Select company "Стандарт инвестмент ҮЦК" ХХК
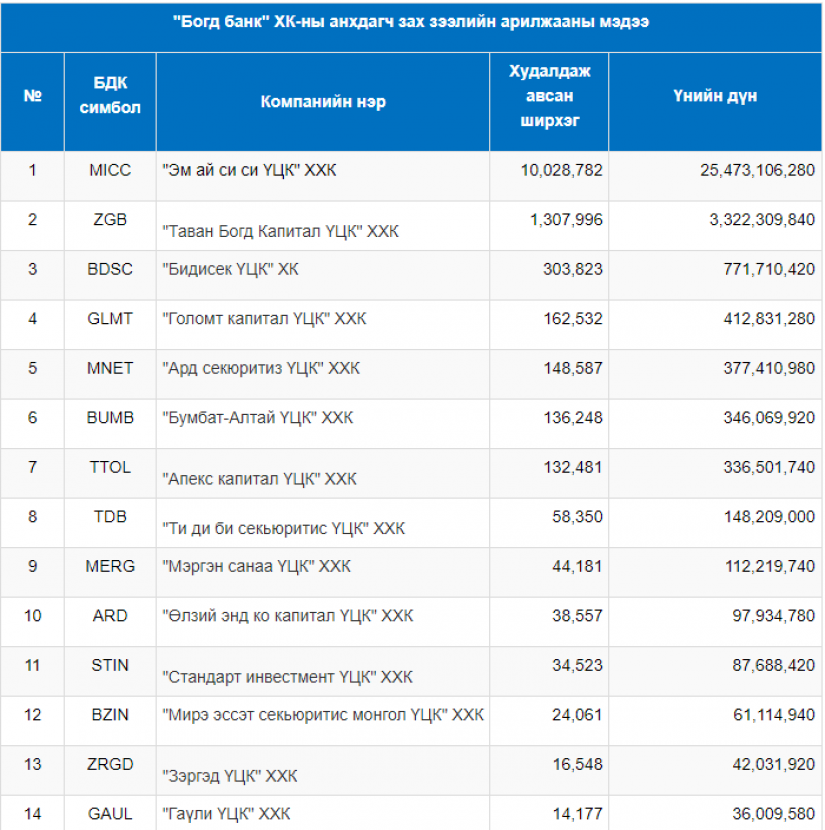Viewport: 825px width, 830px height. point(287,677)
